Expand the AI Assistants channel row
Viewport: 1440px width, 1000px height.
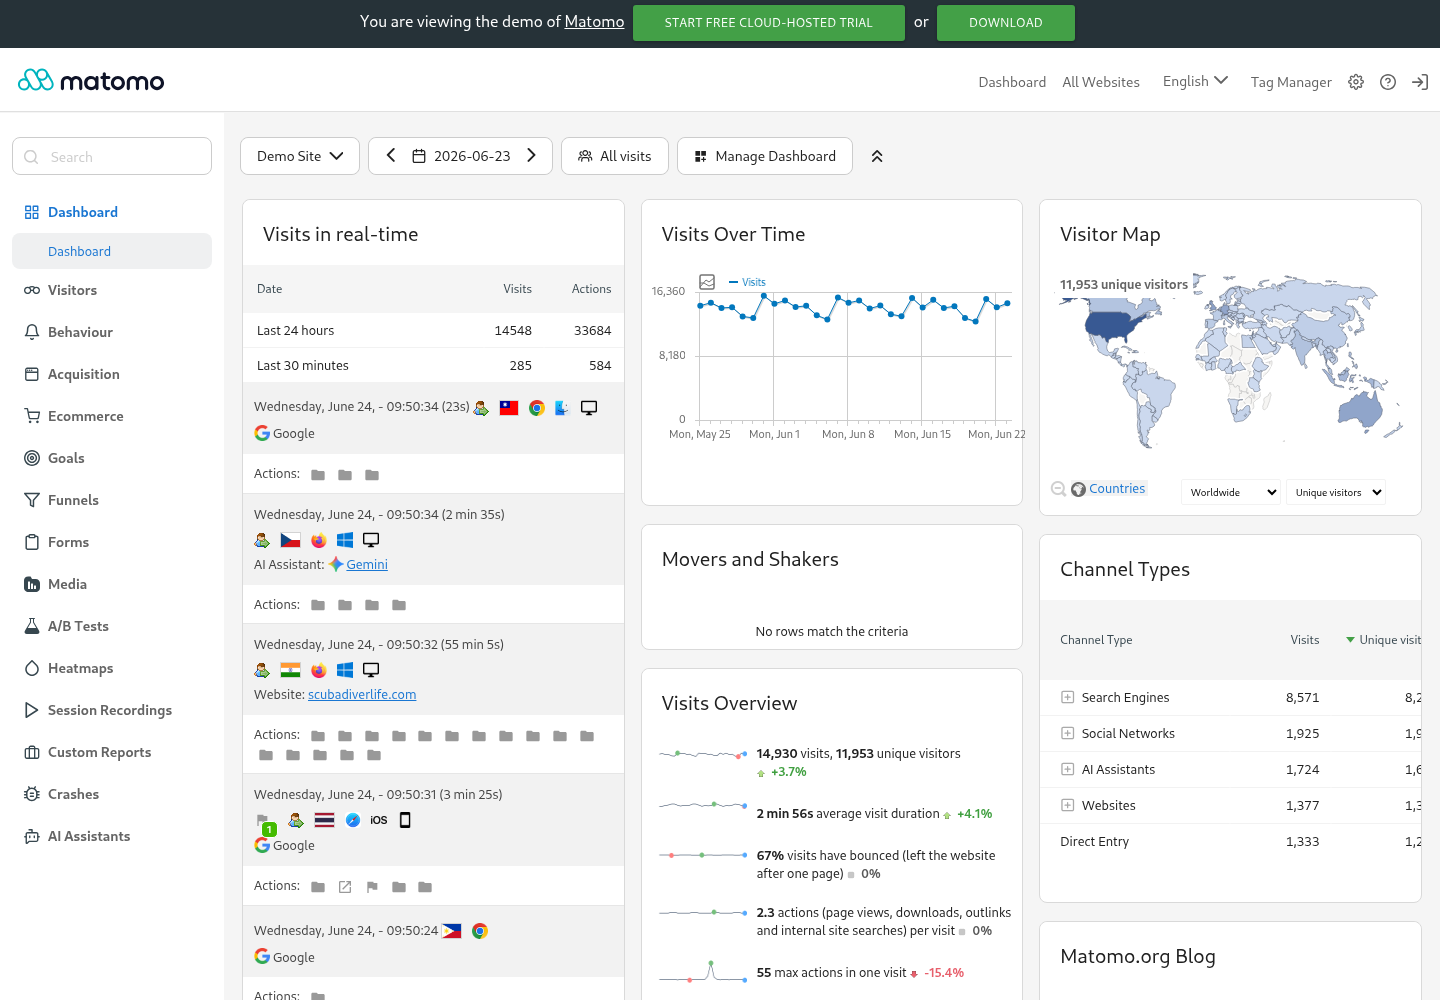(x=1067, y=769)
